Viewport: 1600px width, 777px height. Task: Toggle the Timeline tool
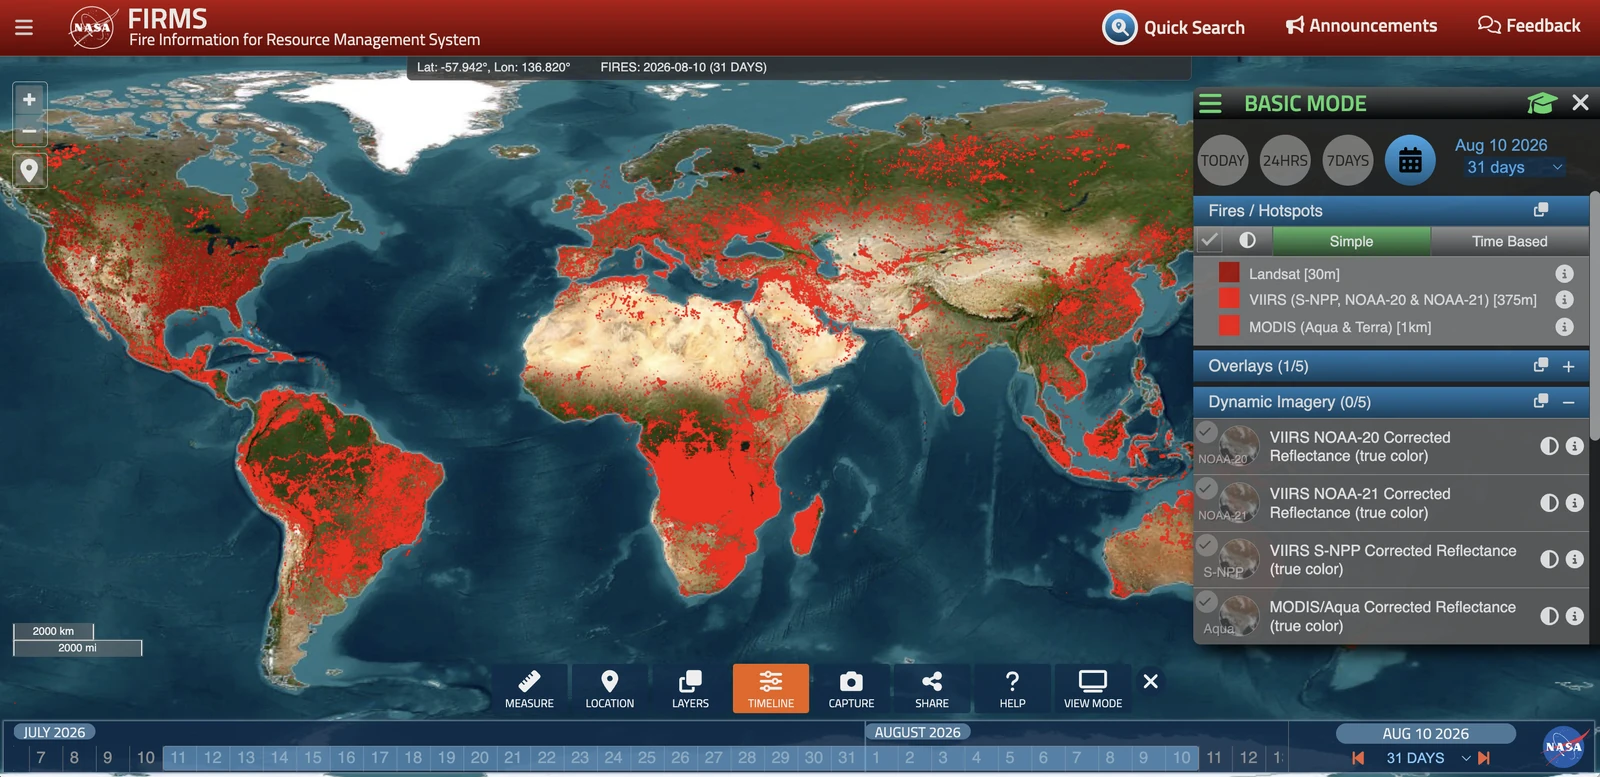point(771,689)
